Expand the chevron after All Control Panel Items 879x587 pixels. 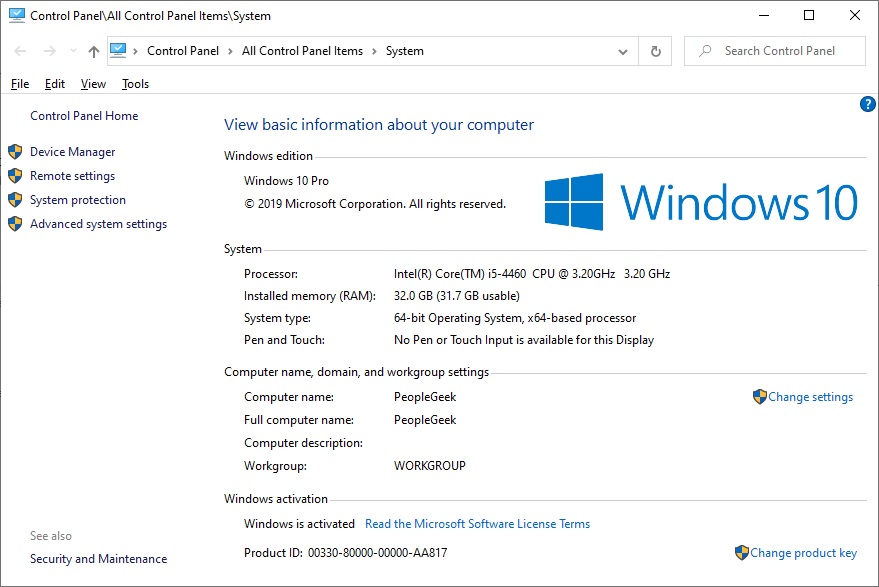pyautogui.click(x=374, y=52)
